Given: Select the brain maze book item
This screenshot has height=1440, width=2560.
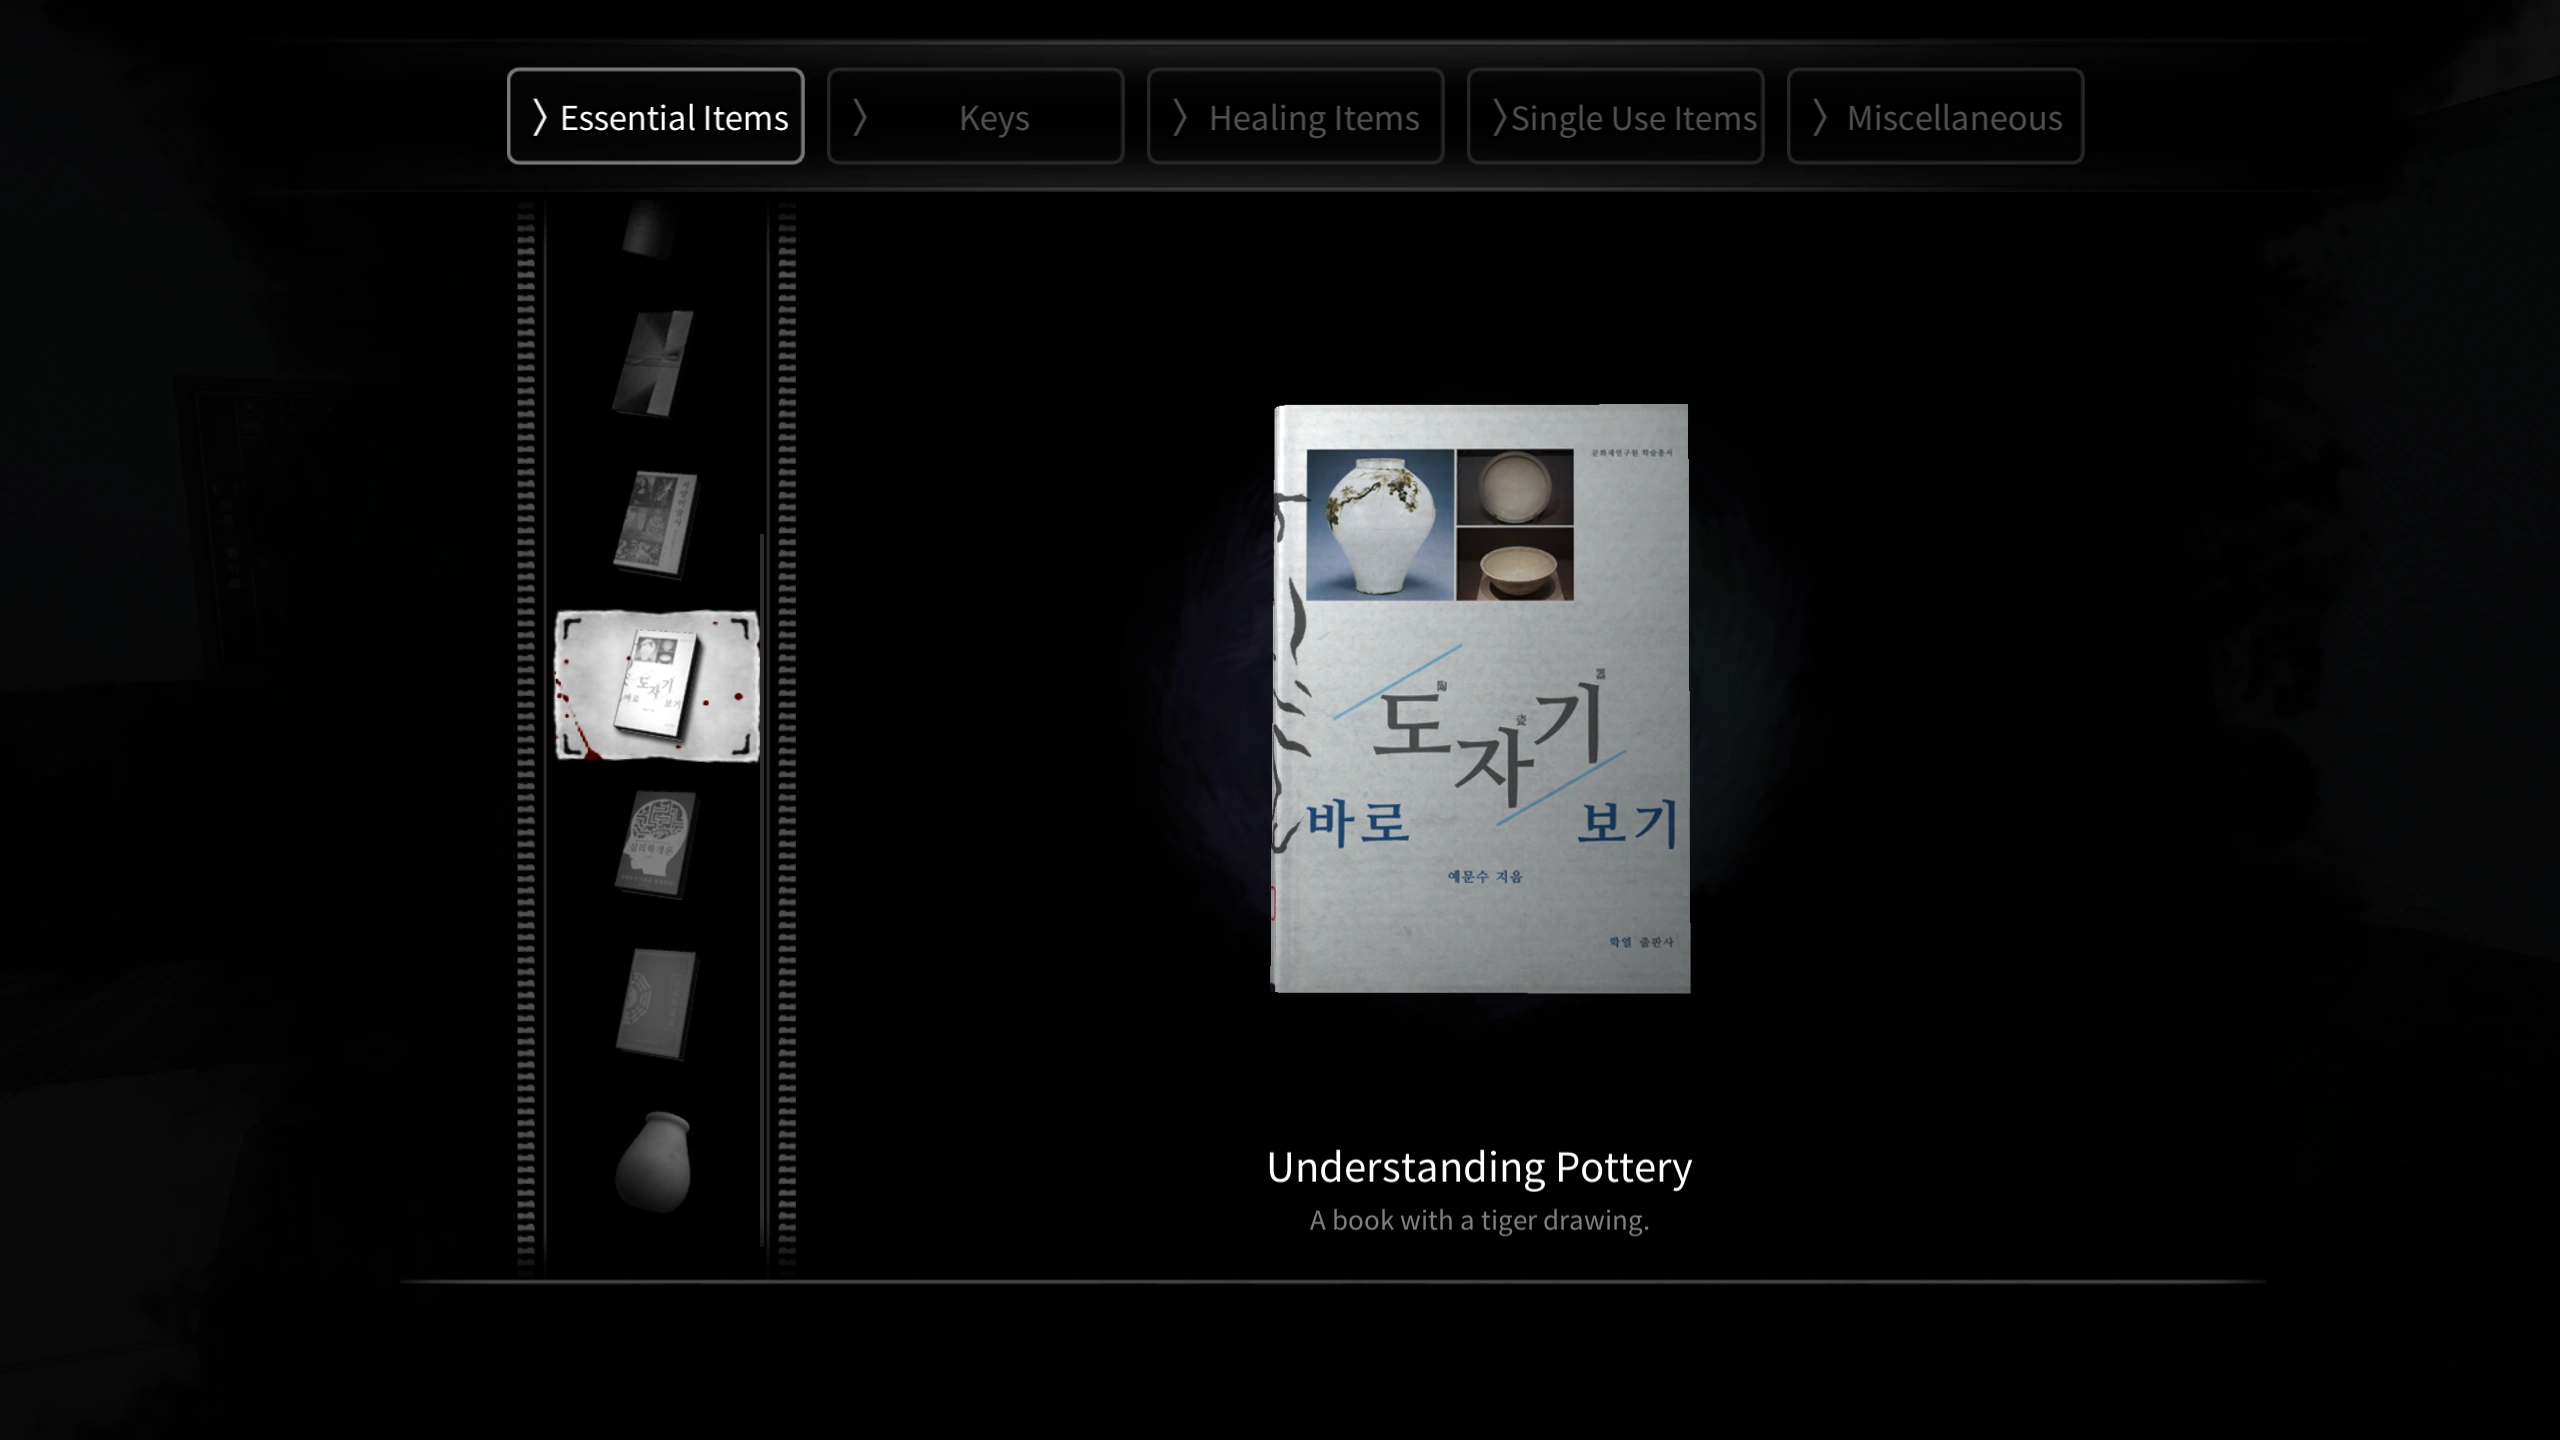Looking at the screenshot, I should [656, 844].
